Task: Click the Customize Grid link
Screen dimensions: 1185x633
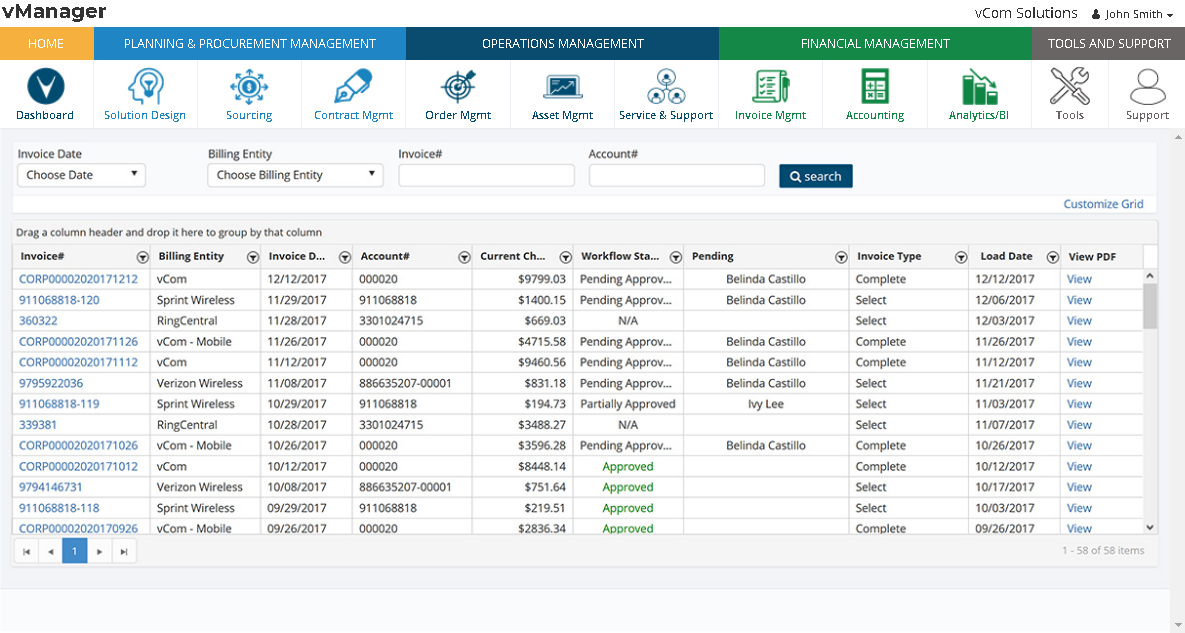Action: pyautogui.click(x=1103, y=204)
